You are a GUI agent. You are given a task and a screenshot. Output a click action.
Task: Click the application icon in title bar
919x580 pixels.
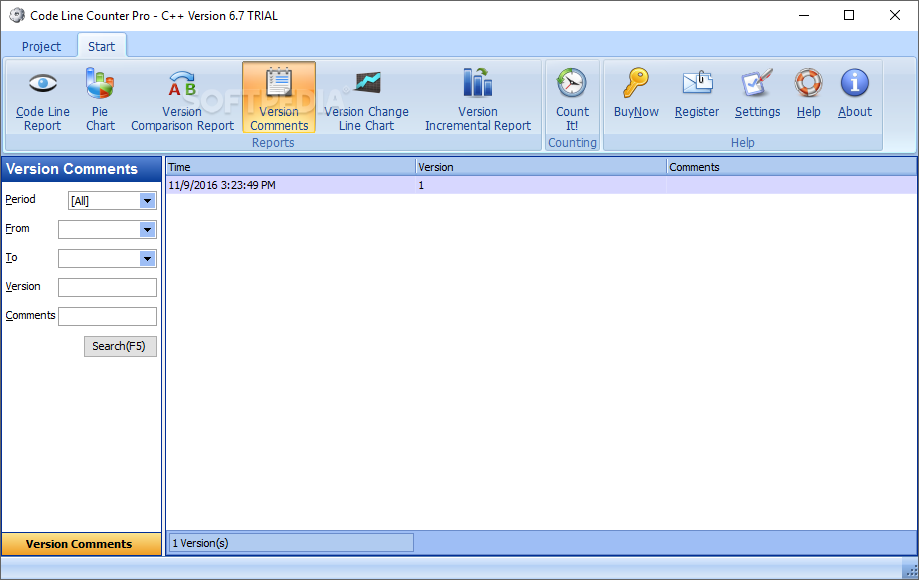tap(16, 15)
